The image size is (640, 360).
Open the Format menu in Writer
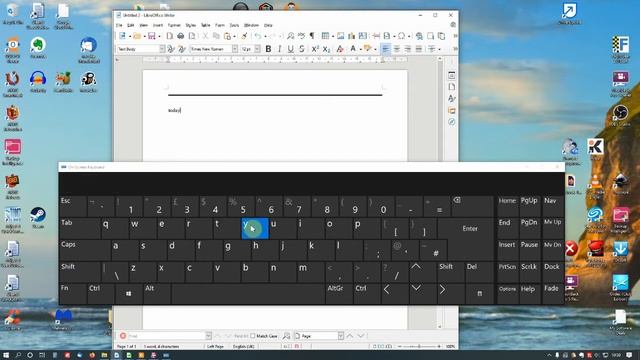pyautogui.click(x=174, y=25)
